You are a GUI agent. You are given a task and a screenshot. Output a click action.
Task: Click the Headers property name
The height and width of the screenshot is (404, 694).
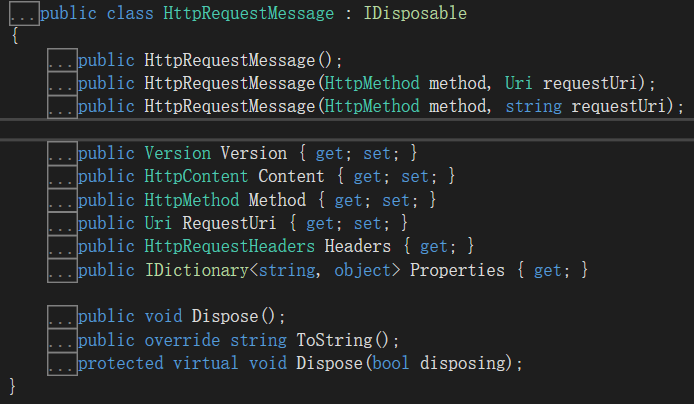(358, 246)
